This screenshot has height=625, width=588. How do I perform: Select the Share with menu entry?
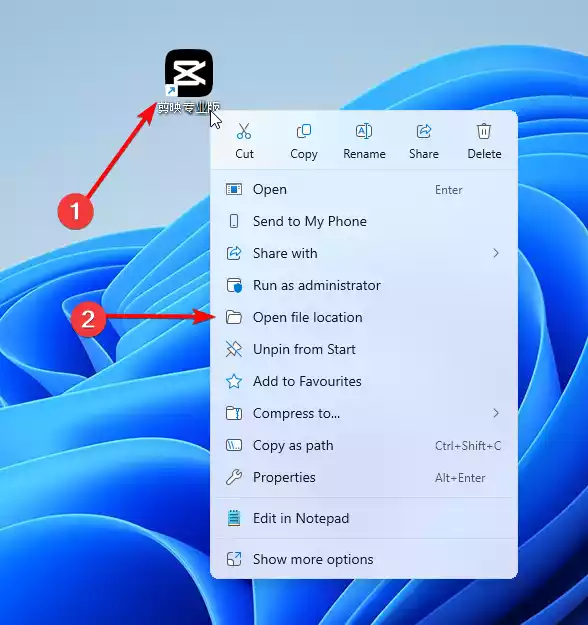click(364, 253)
